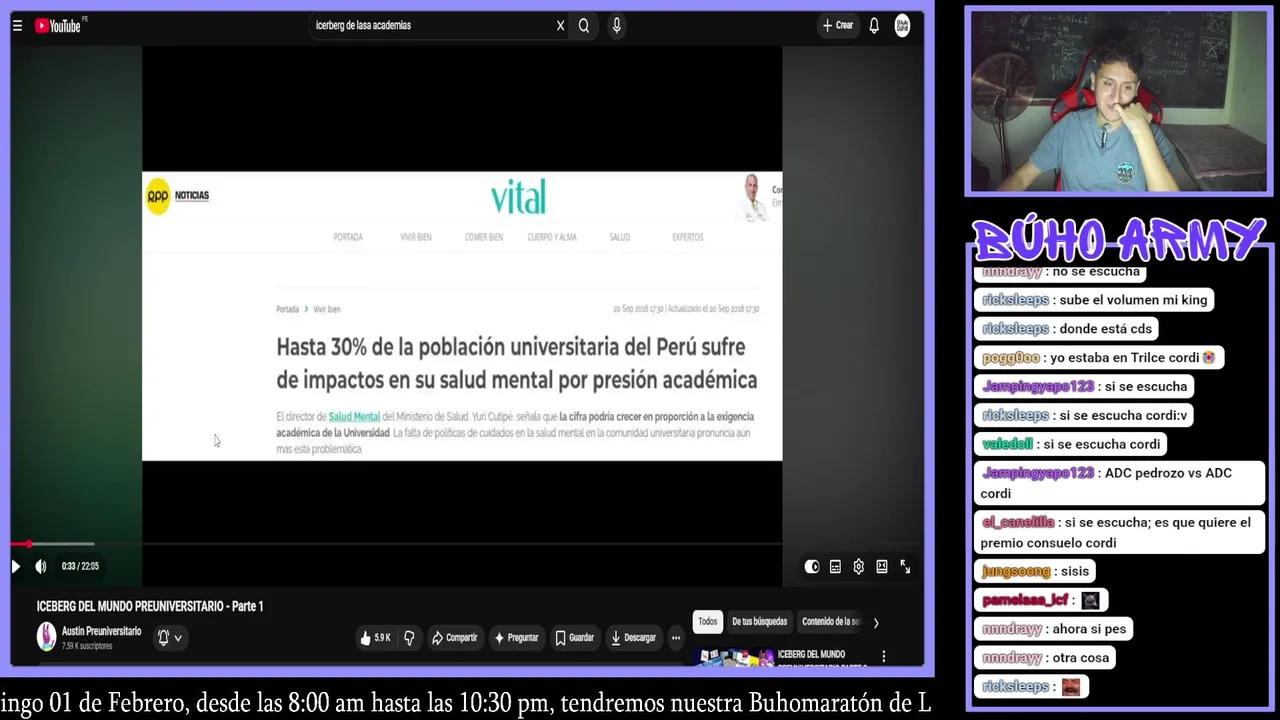1280x720 pixels.
Task: Click Preguntar ask button
Action: click(516, 638)
